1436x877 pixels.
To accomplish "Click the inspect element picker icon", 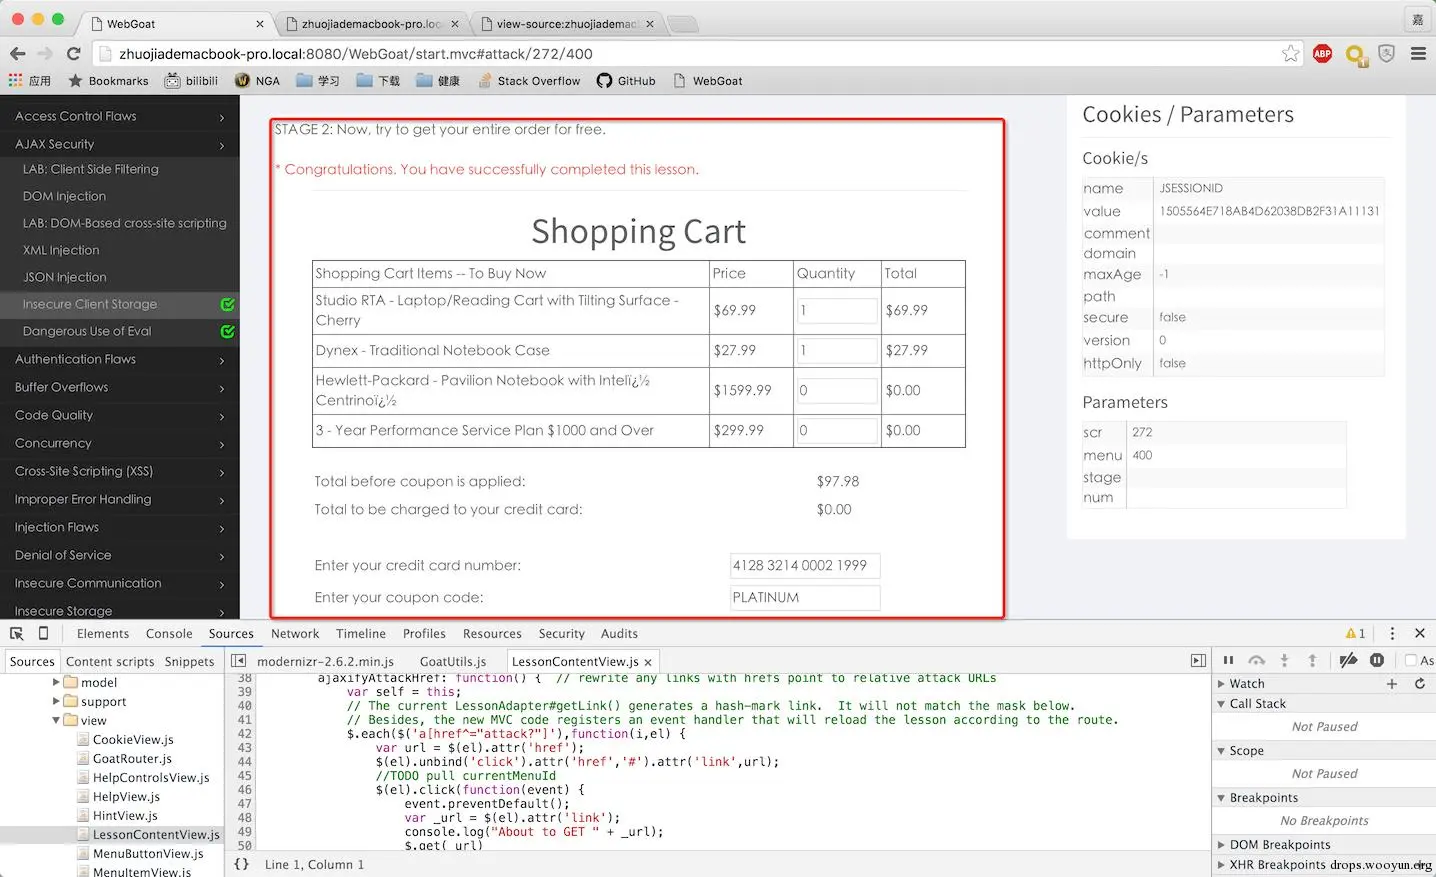I will coord(16,633).
